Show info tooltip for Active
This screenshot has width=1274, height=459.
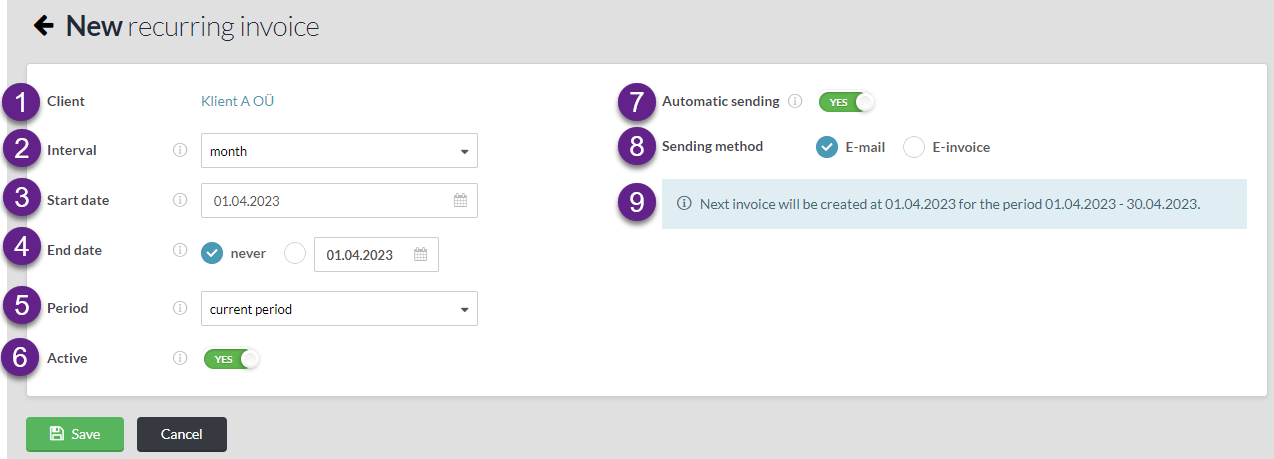[180, 358]
